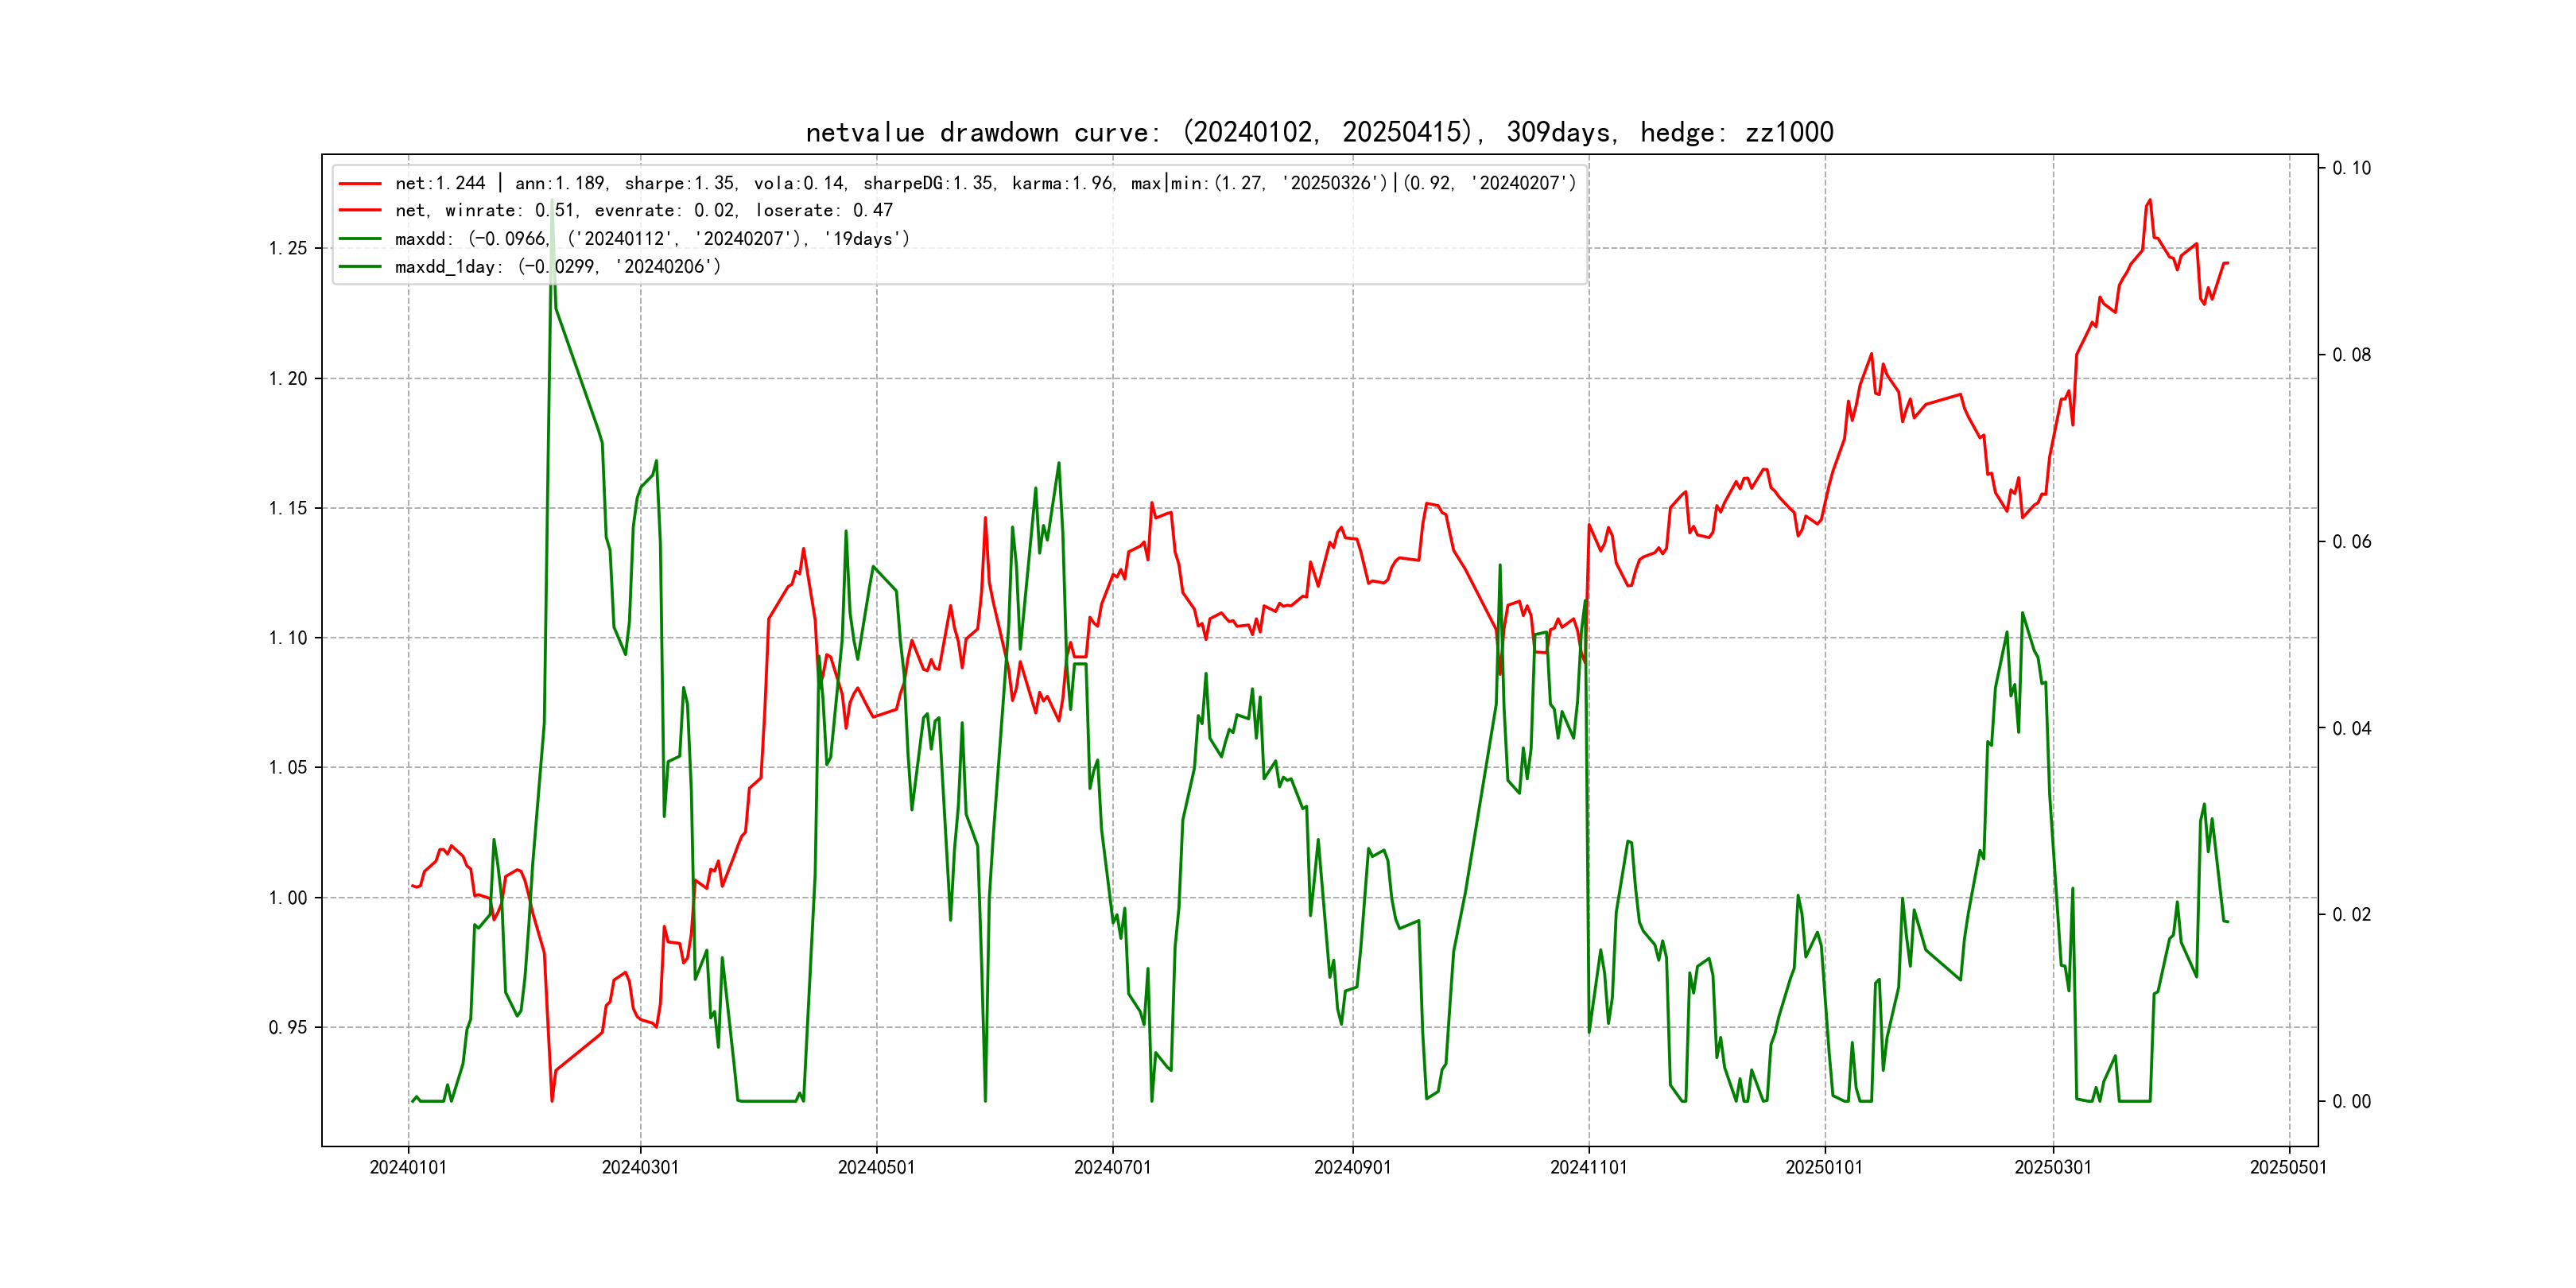Click the red line swatch beside winrate legend entry

coord(360,210)
